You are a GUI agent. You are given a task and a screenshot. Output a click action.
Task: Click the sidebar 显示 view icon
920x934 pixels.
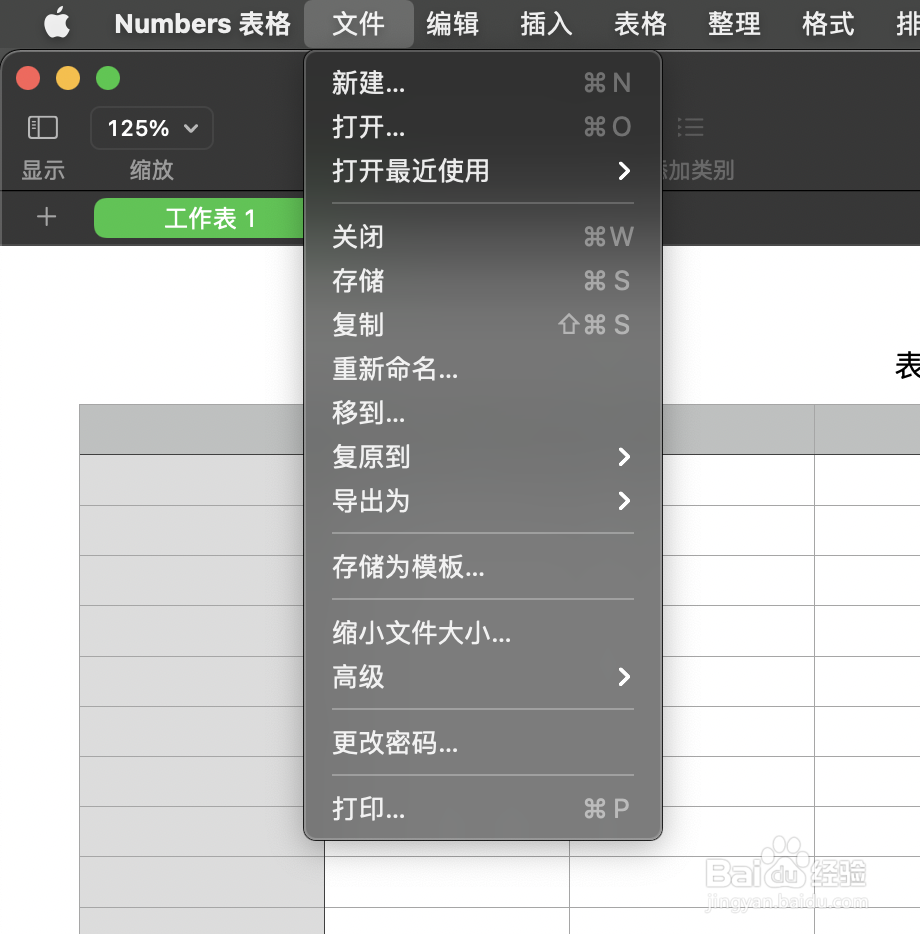pos(43,127)
